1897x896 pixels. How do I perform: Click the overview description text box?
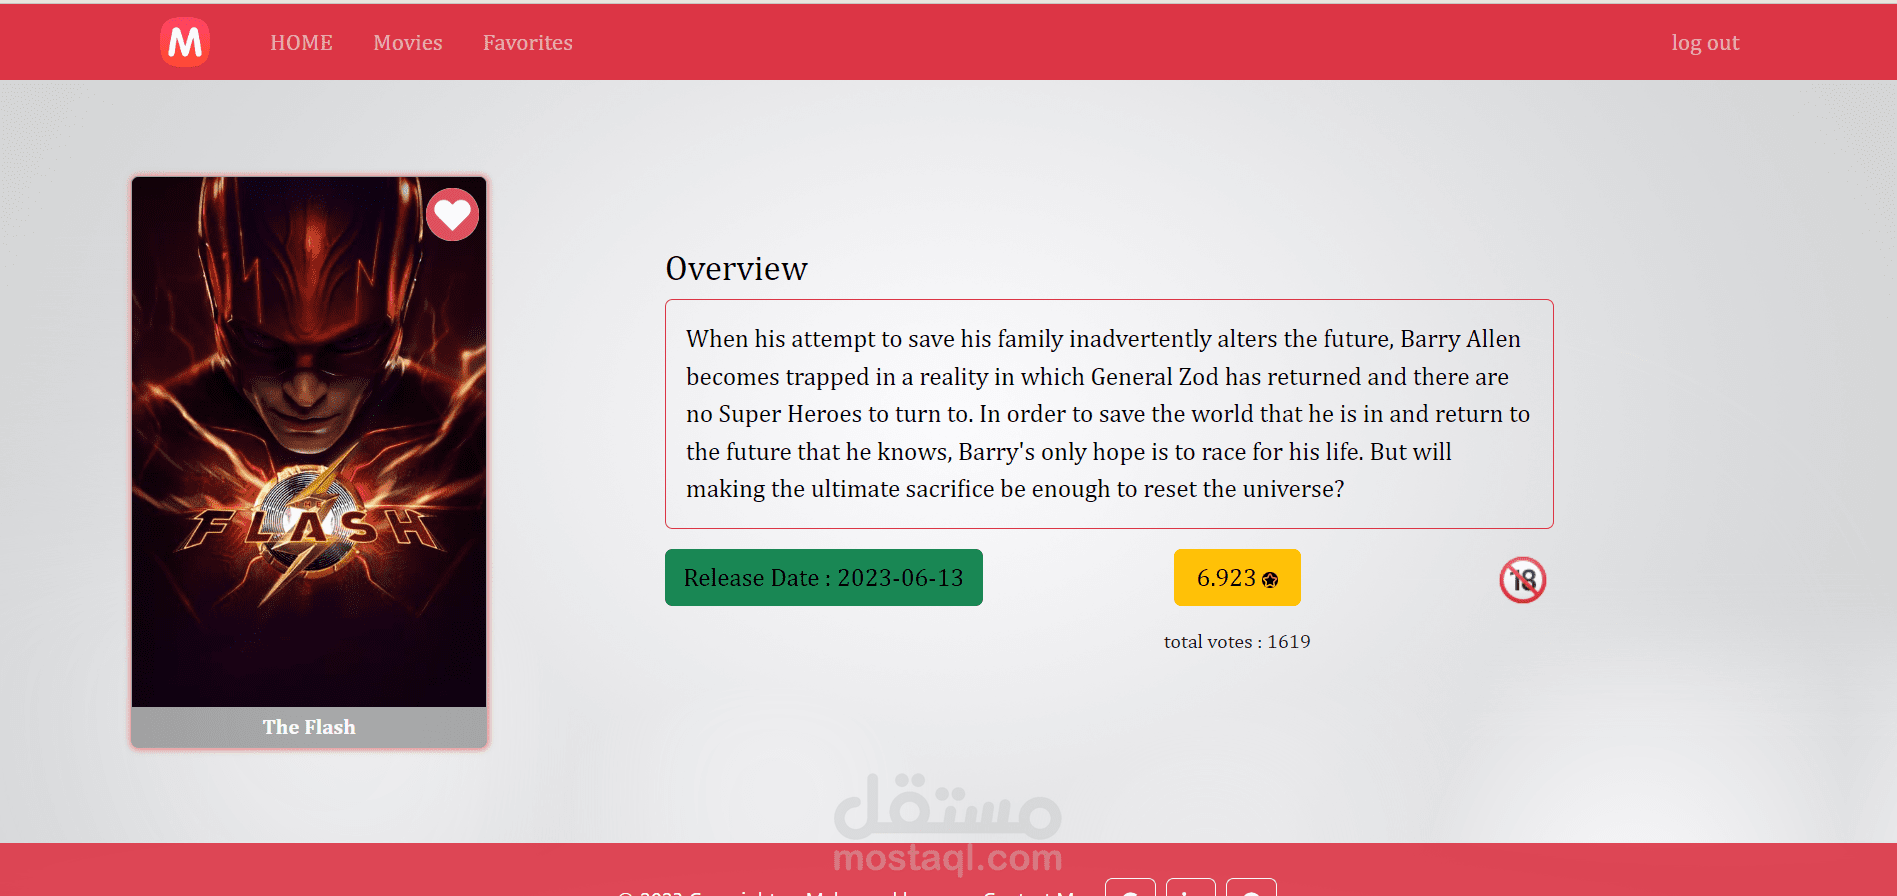pyautogui.click(x=1109, y=414)
